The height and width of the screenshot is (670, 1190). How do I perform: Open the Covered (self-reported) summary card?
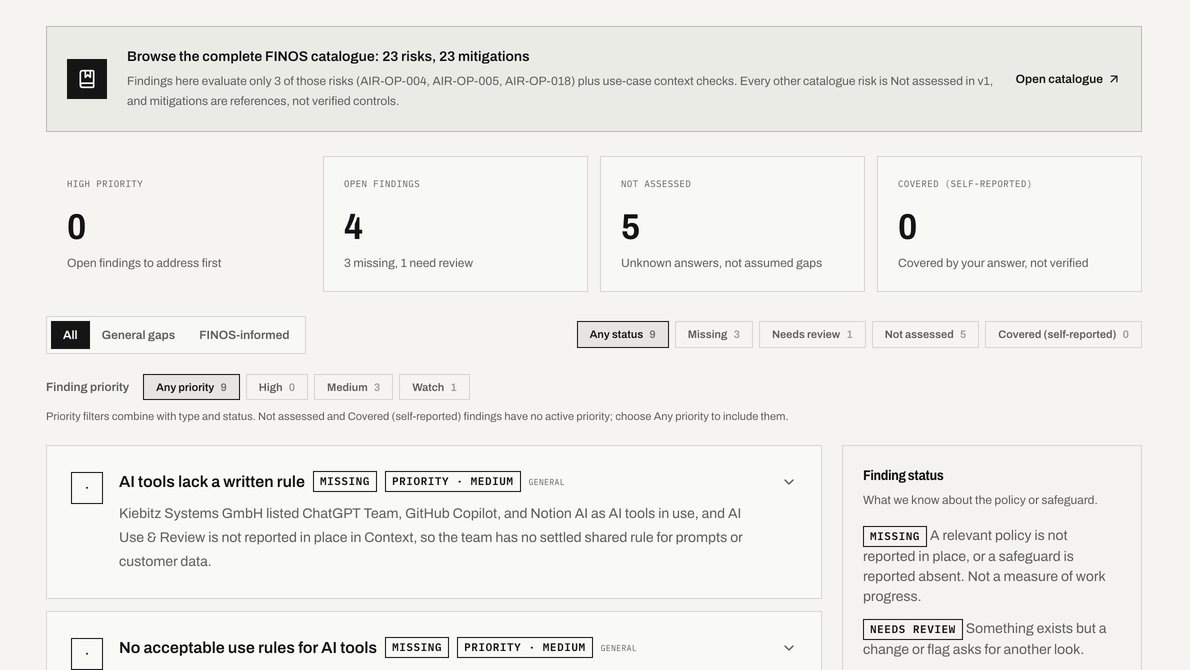click(x=1009, y=224)
